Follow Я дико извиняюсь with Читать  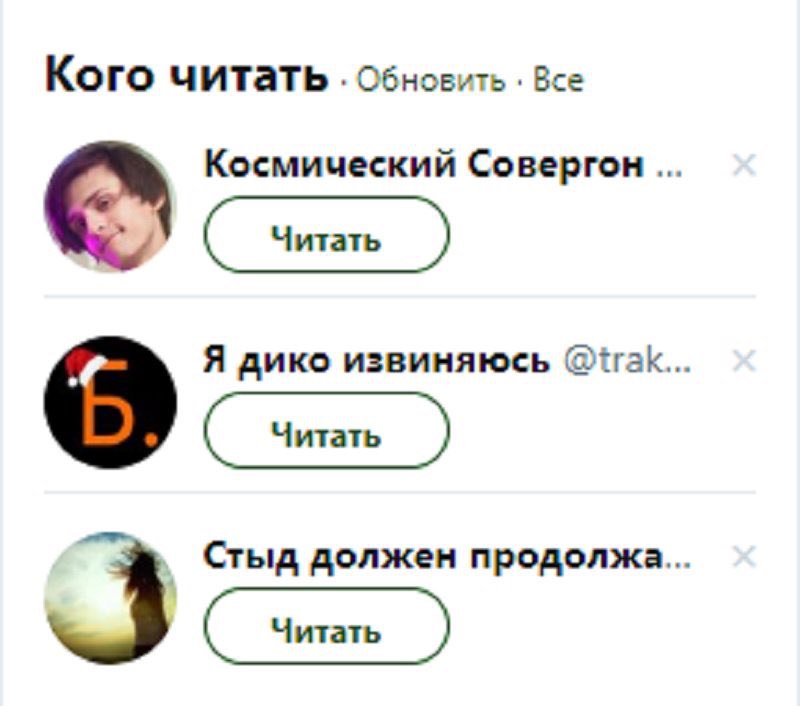[x=327, y=430]
